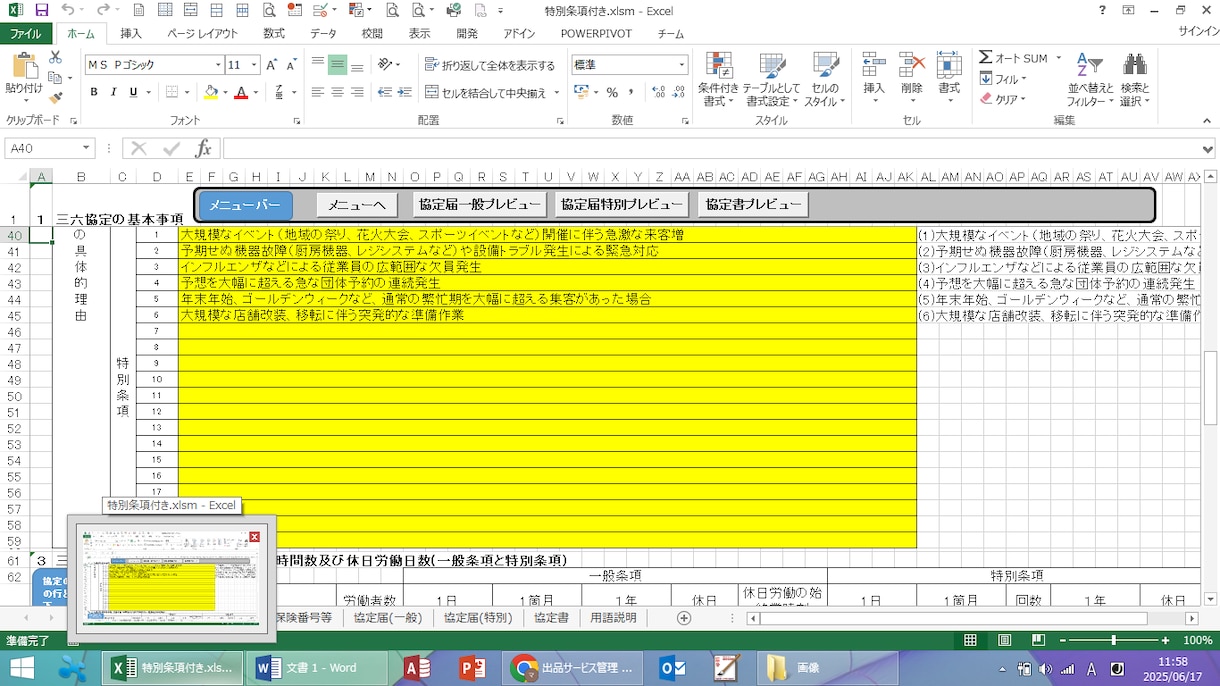The width and height of the screenshot is (1220, 686).
Task: Open 条件付き書式 conditional formatting
Action: [x=718, y=79]
